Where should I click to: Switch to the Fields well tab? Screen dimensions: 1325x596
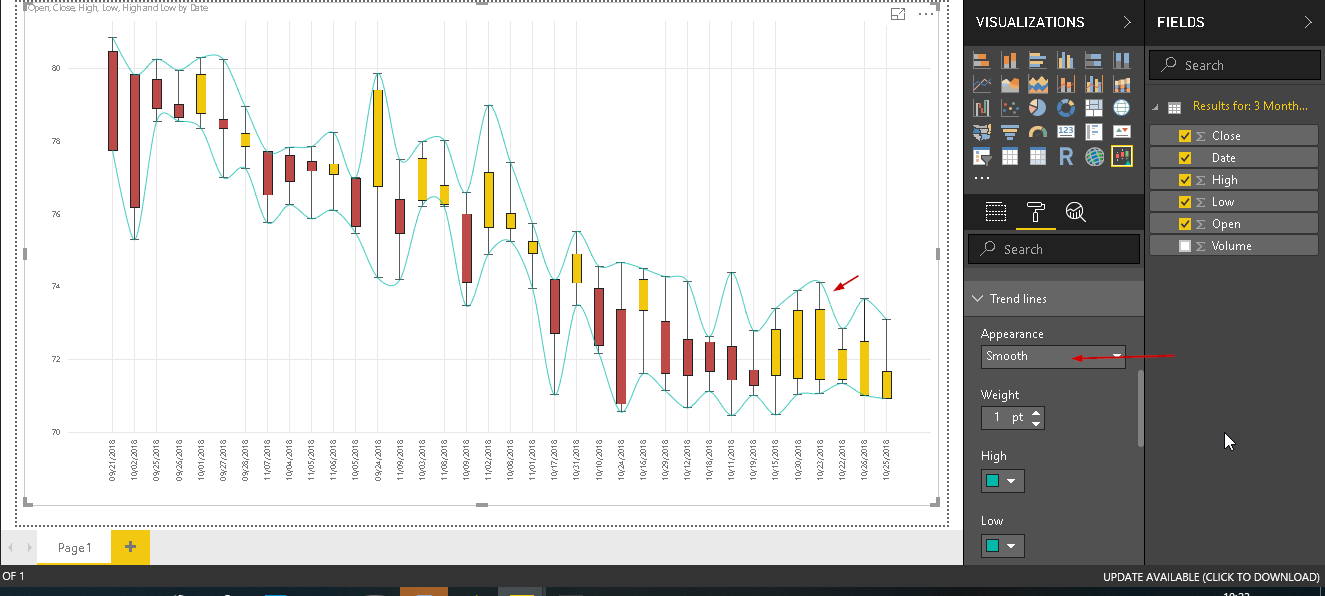(995, 211)
